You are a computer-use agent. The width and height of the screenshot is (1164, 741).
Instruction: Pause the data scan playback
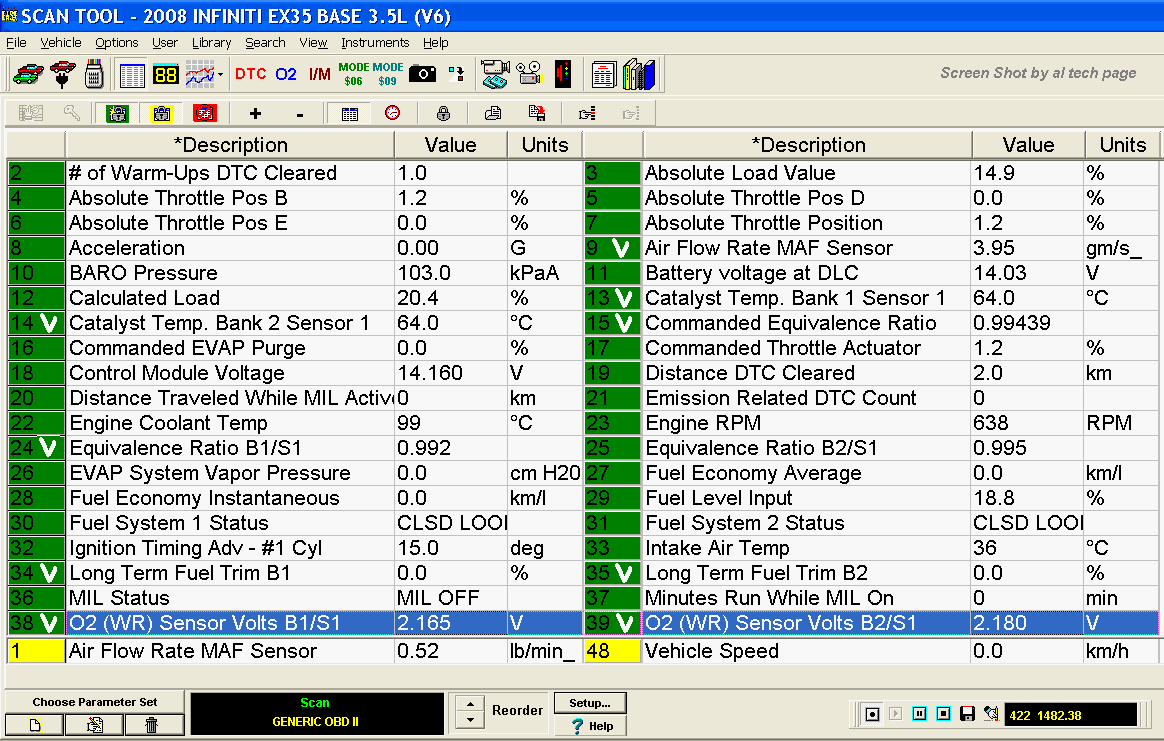coord(919,714)
